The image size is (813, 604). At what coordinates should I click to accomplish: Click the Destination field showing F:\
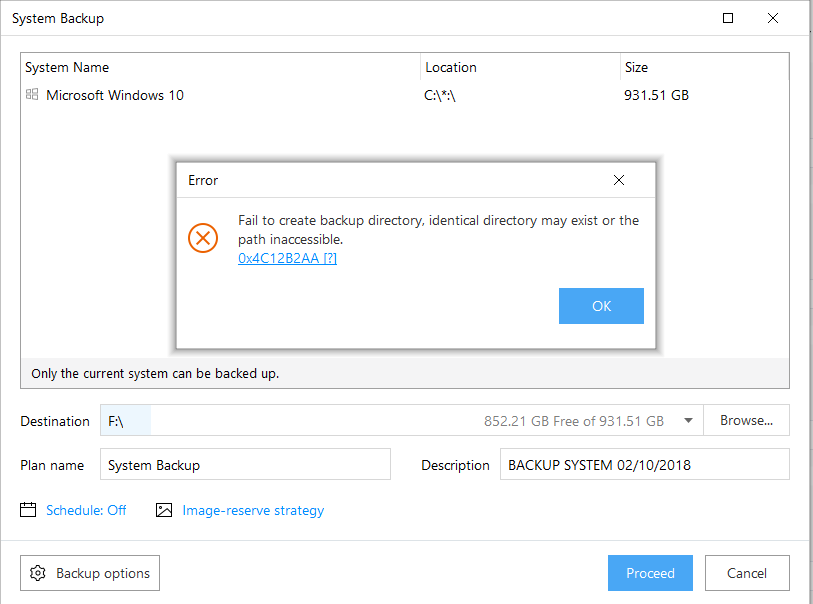(401, 420)
